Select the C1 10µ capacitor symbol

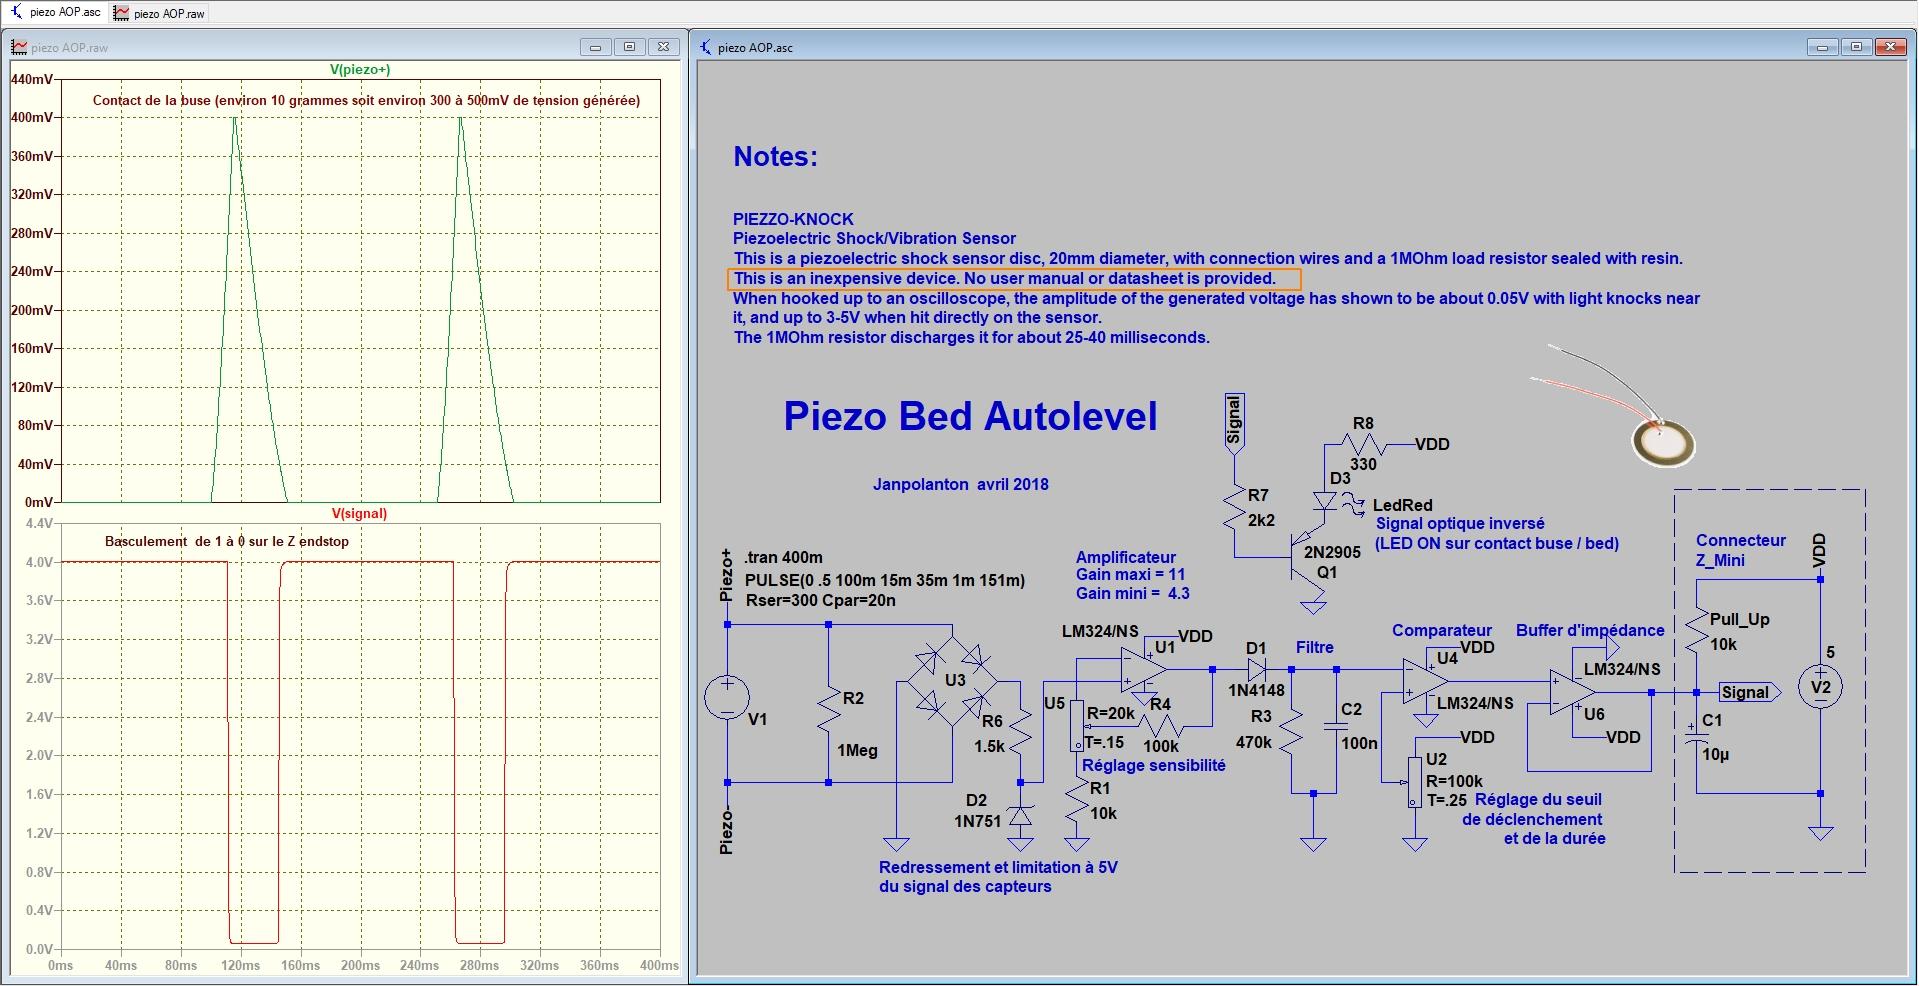point(1697,735)
